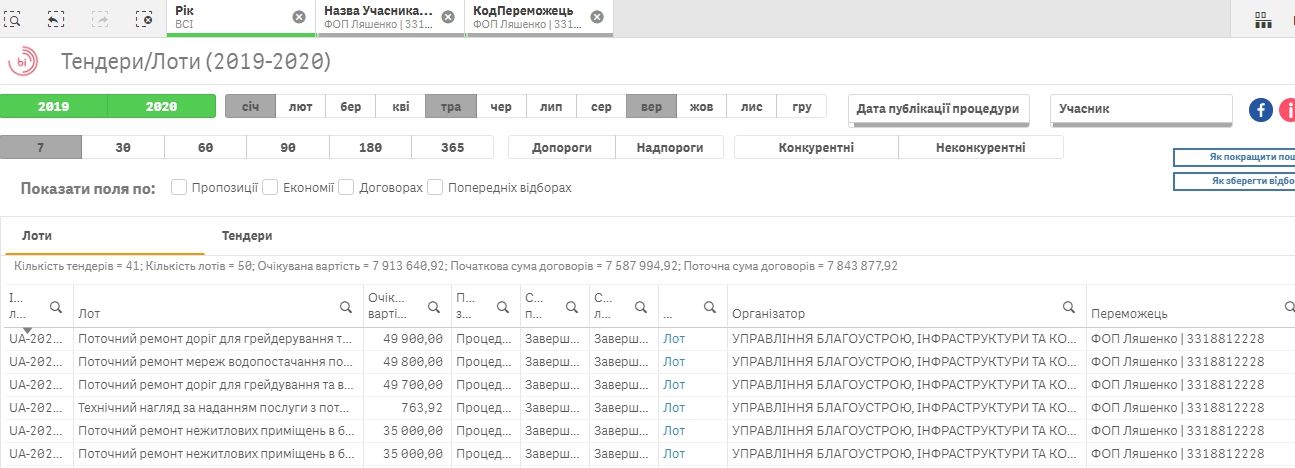Select the 30 days period
Image resolution: width=1295 pixels, height=468 pixels.
tap(123, 147)
